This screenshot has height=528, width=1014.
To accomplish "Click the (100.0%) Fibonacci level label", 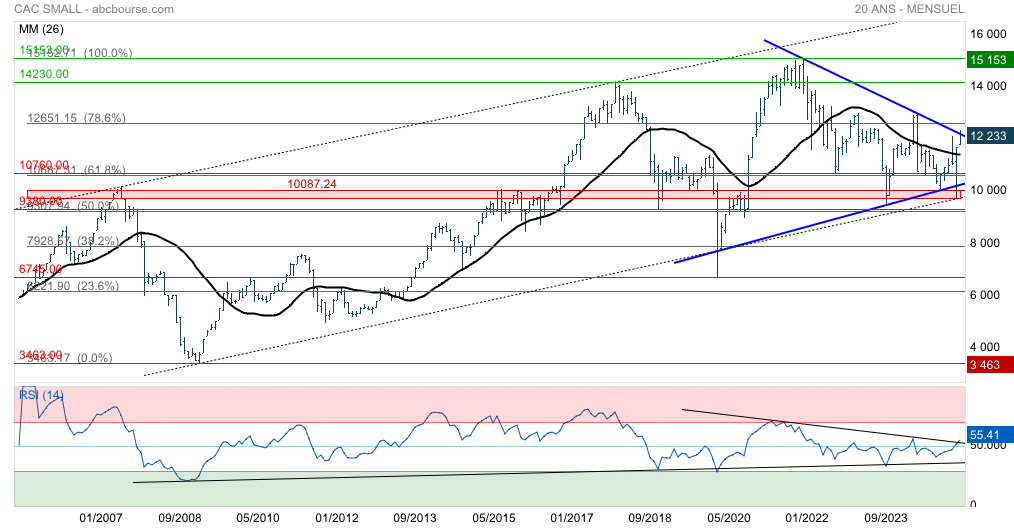I will click(x=108, y=53).
